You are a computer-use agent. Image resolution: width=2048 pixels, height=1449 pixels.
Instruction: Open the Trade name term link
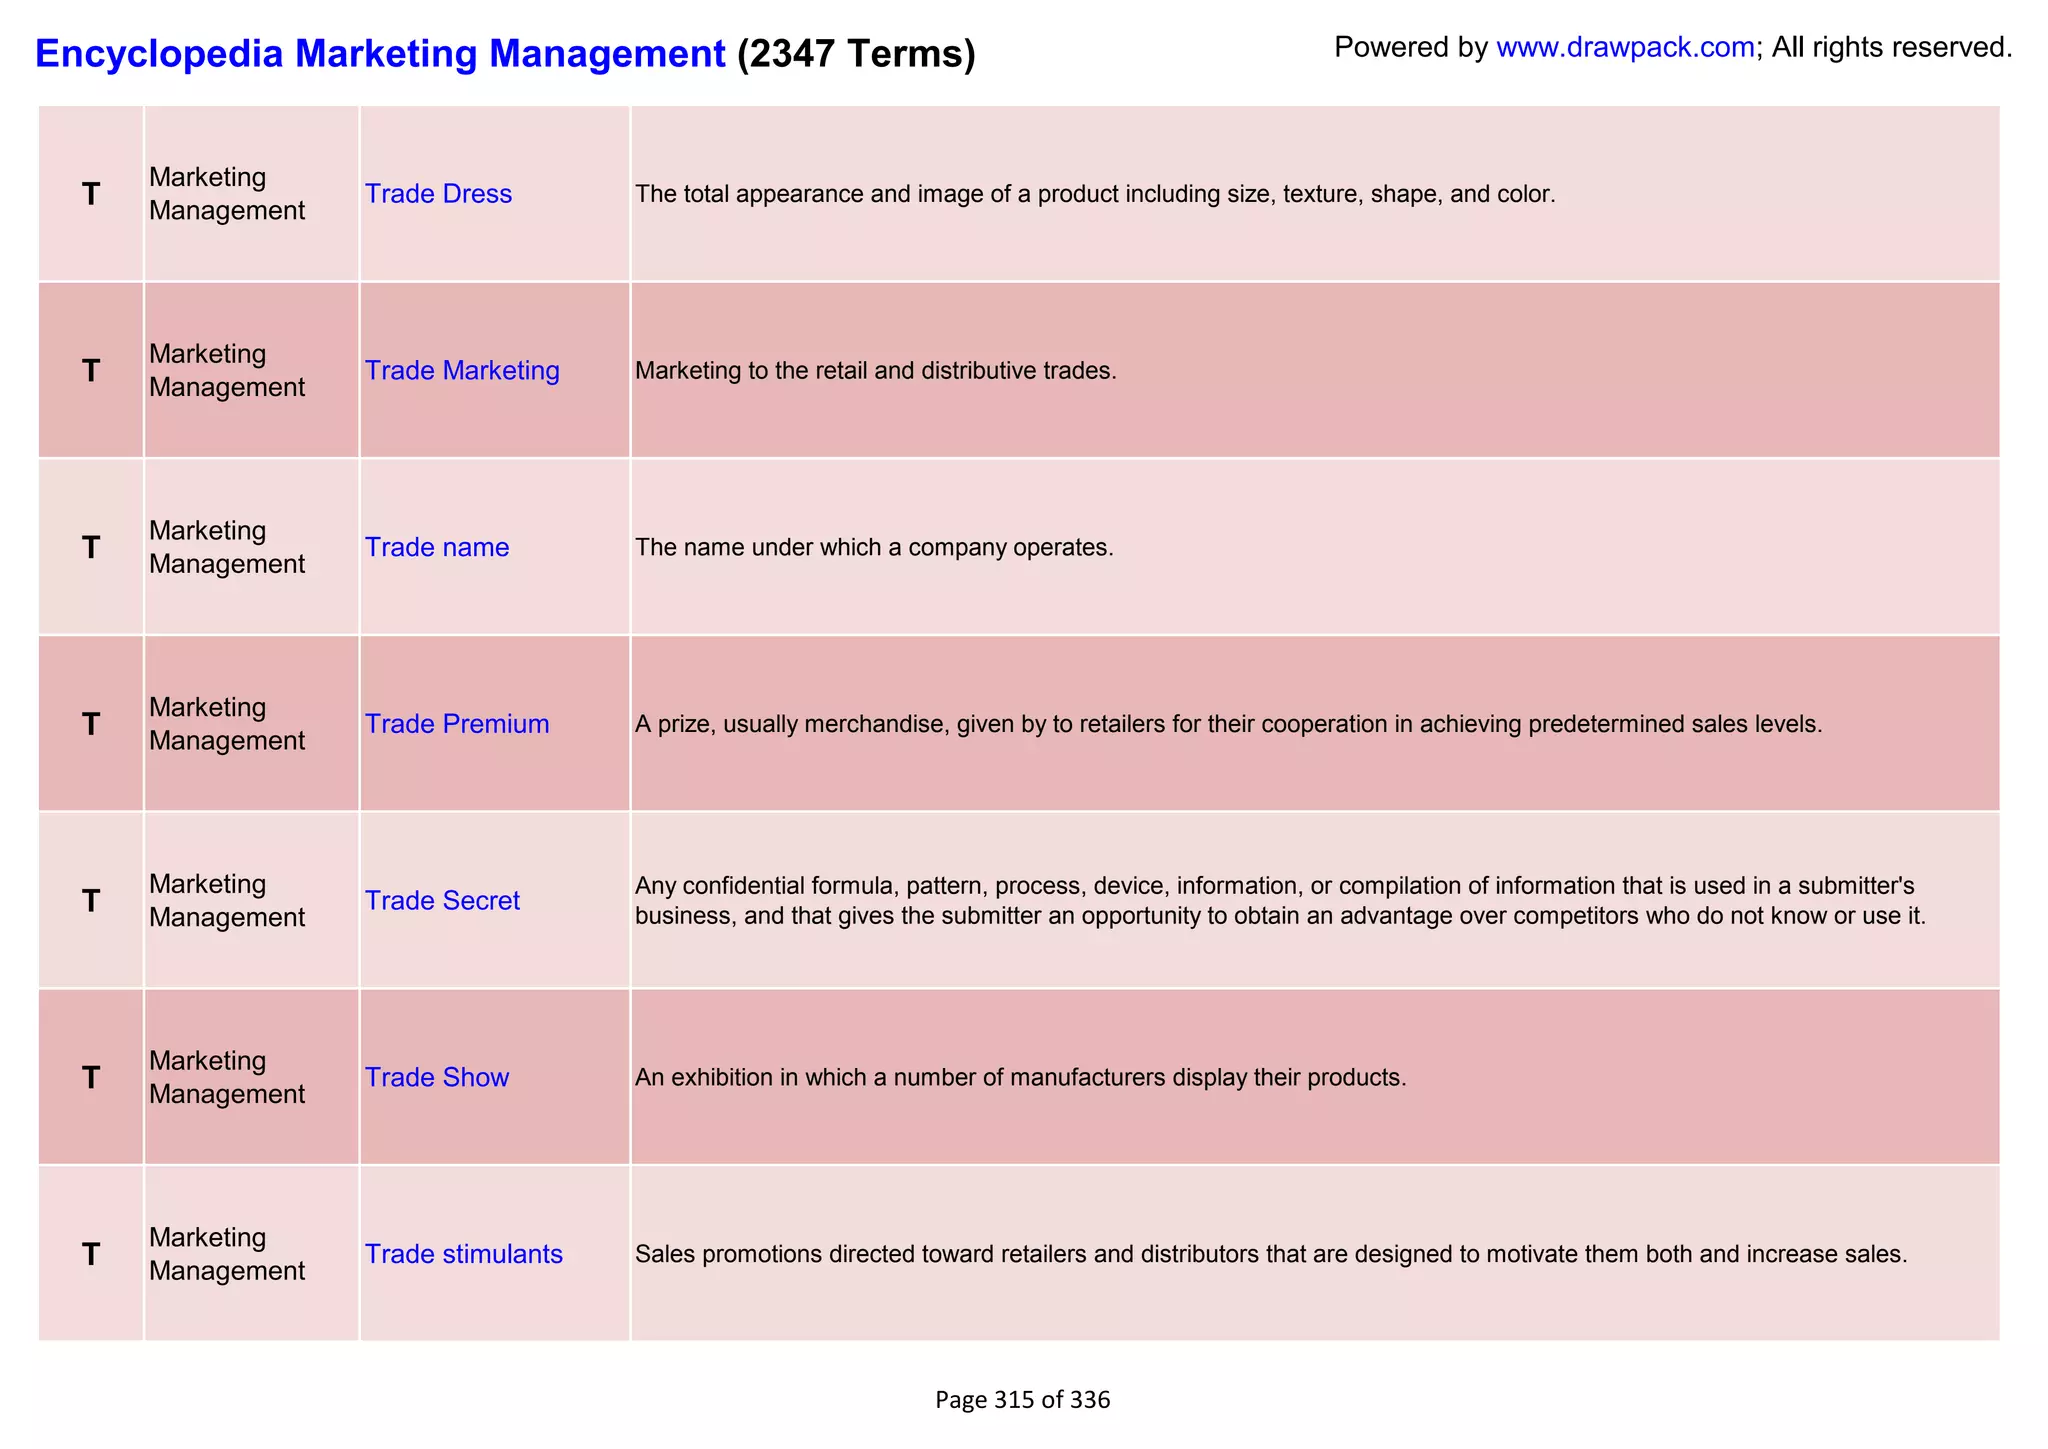(437, 548)
